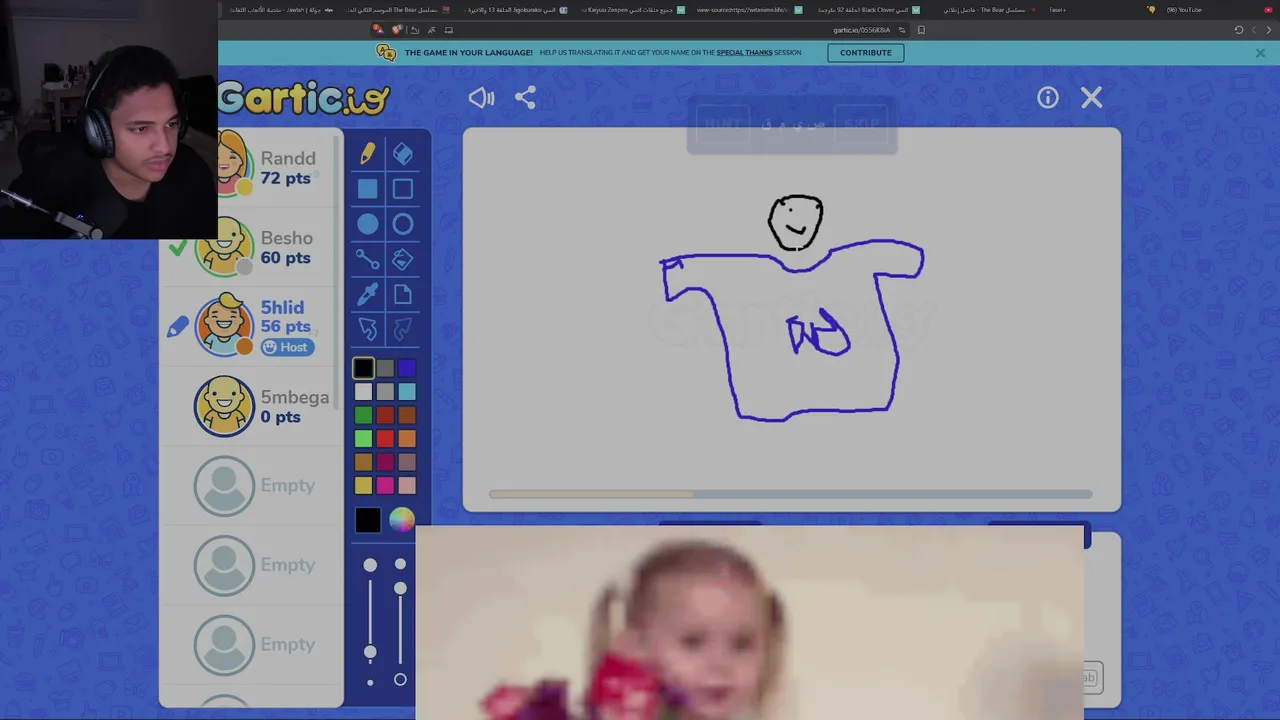Open the share room icon
The image size is (1280, 720).
[525, 97]
